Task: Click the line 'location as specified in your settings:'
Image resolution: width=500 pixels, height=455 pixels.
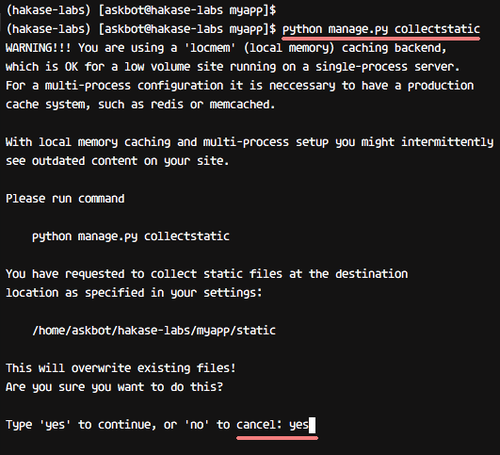Action: click(x=134, y=293)
